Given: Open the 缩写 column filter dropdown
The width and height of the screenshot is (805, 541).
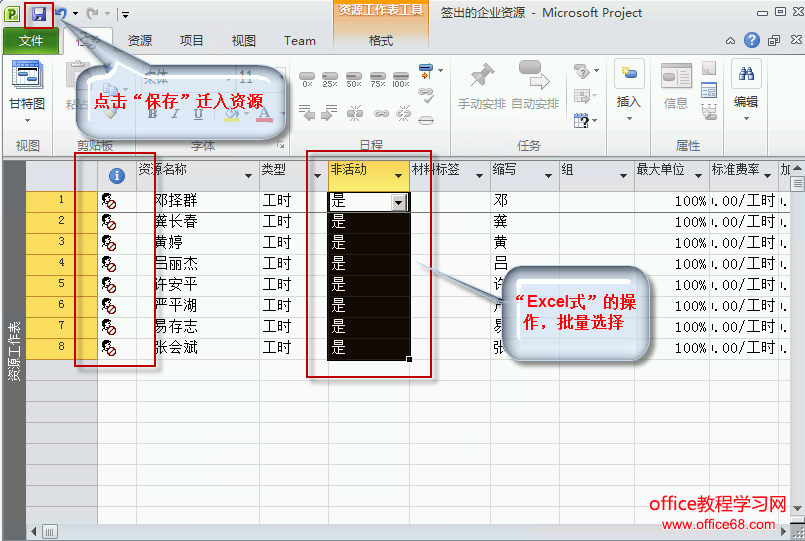Looking at the screenshot, I should [x=547, y=176].
